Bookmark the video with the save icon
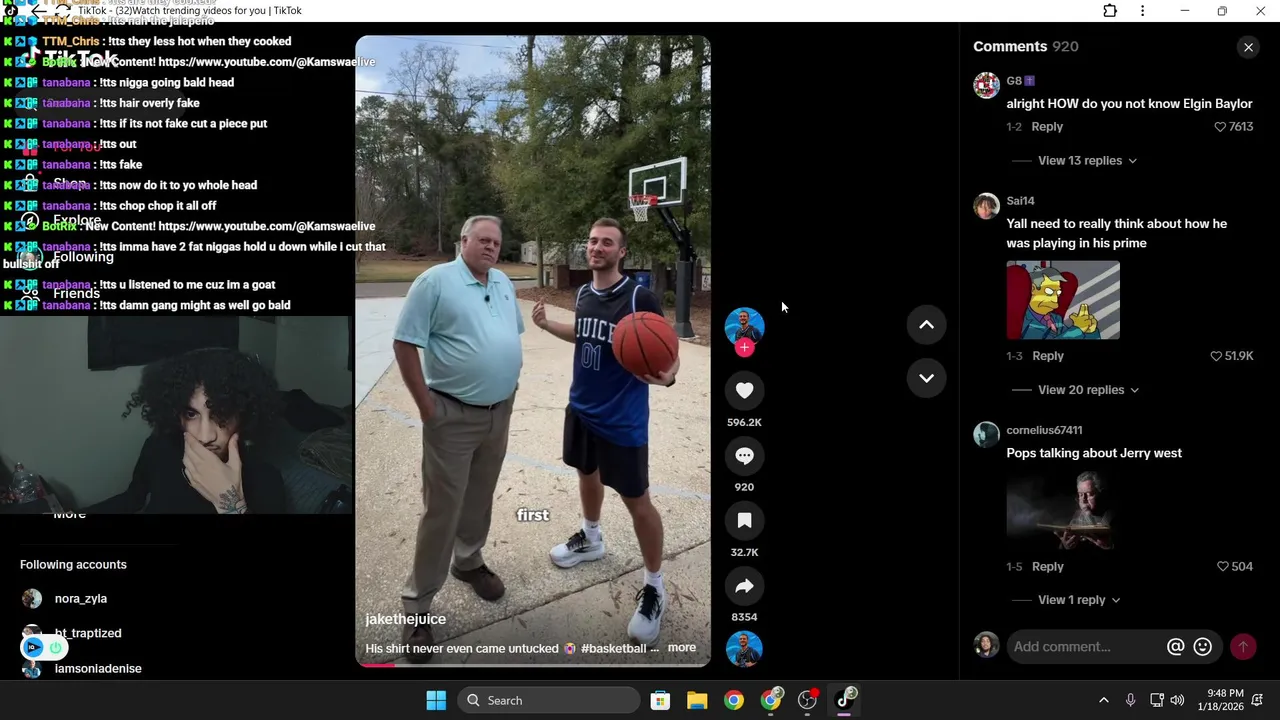 coord(744,521)
